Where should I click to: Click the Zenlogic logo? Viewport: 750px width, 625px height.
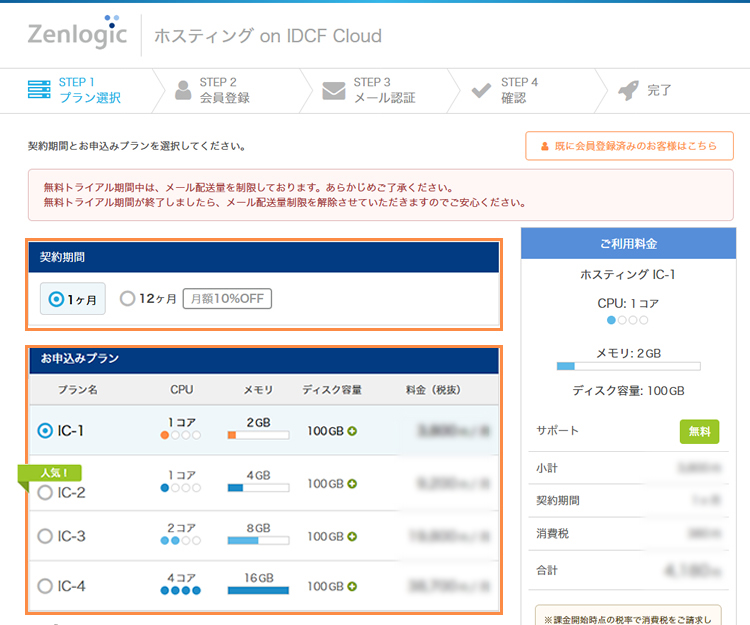(77, 34)
